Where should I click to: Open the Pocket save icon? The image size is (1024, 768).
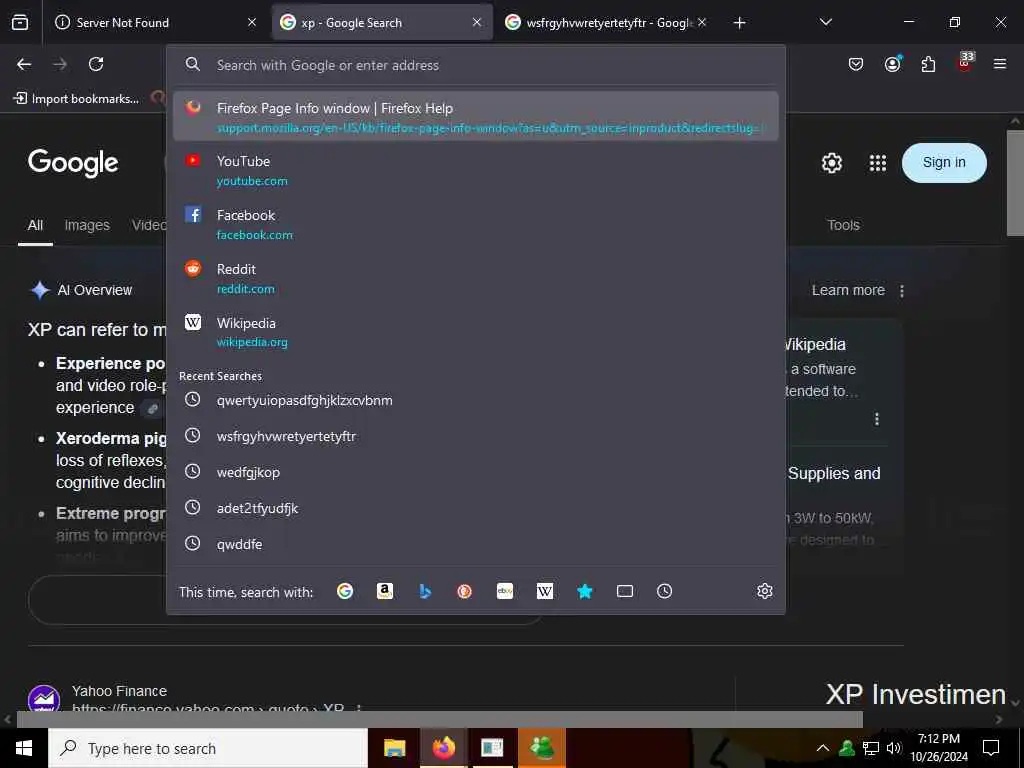pos(856,64)
